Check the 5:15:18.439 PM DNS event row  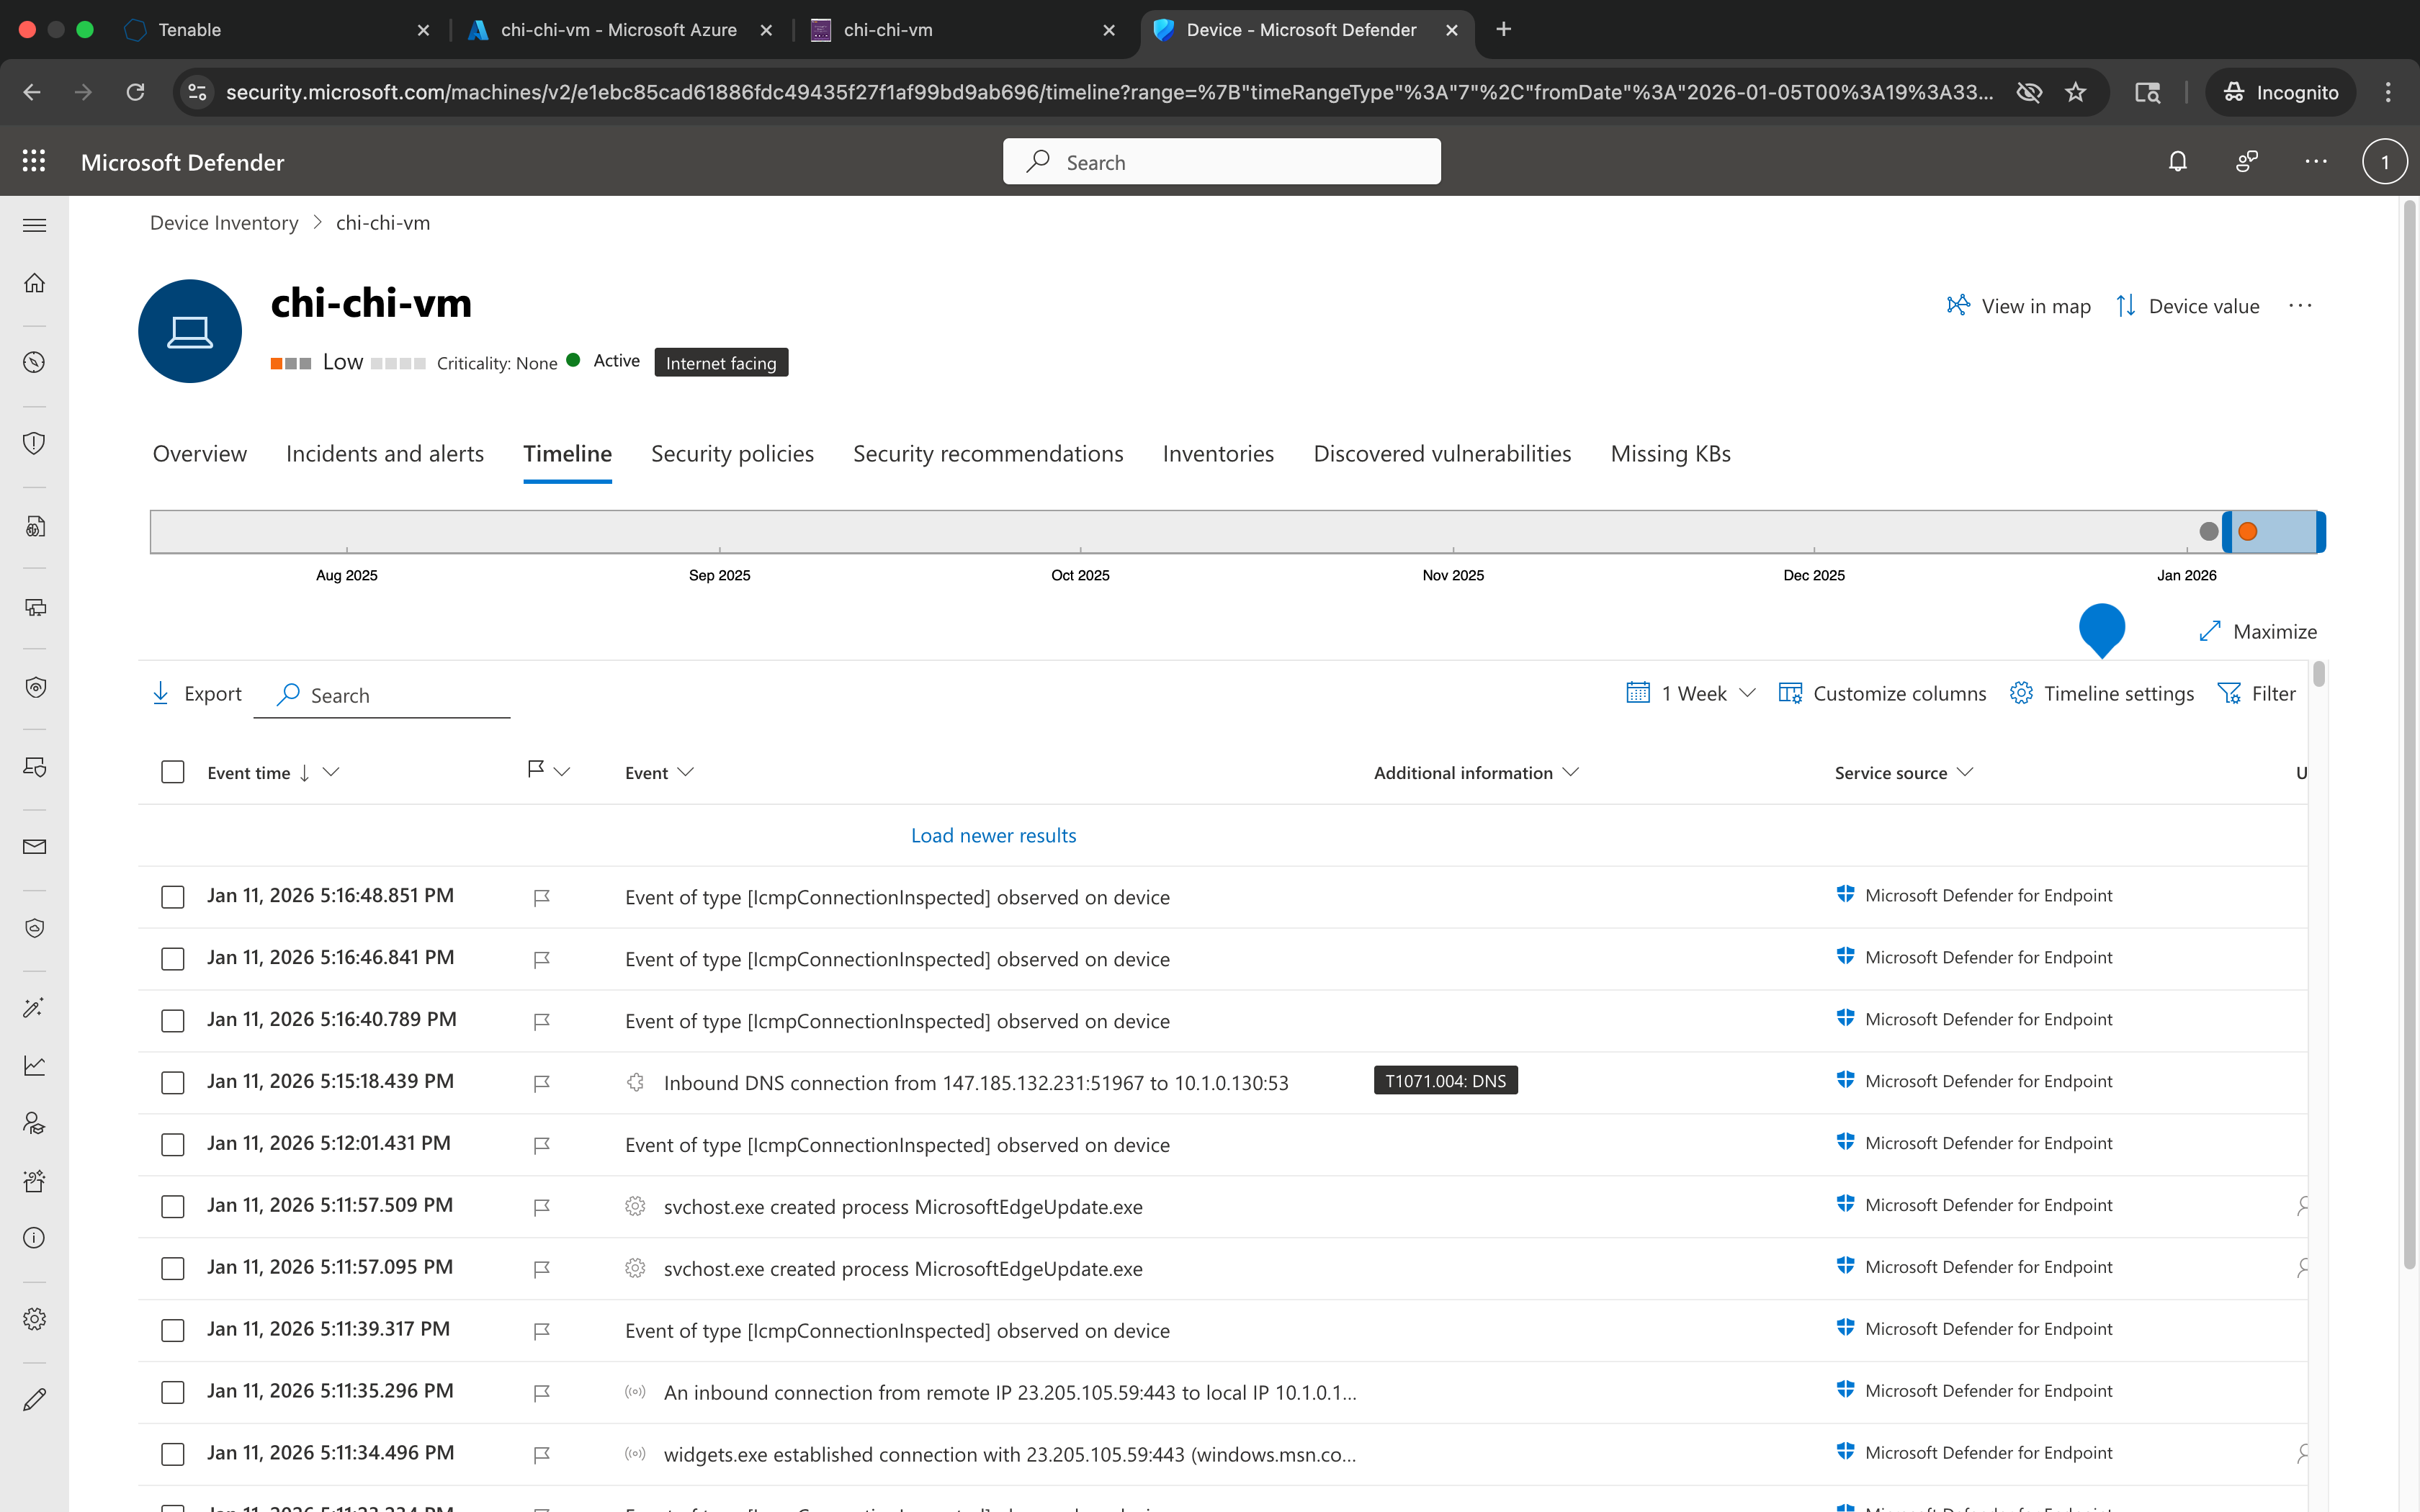coord(173,1083)
